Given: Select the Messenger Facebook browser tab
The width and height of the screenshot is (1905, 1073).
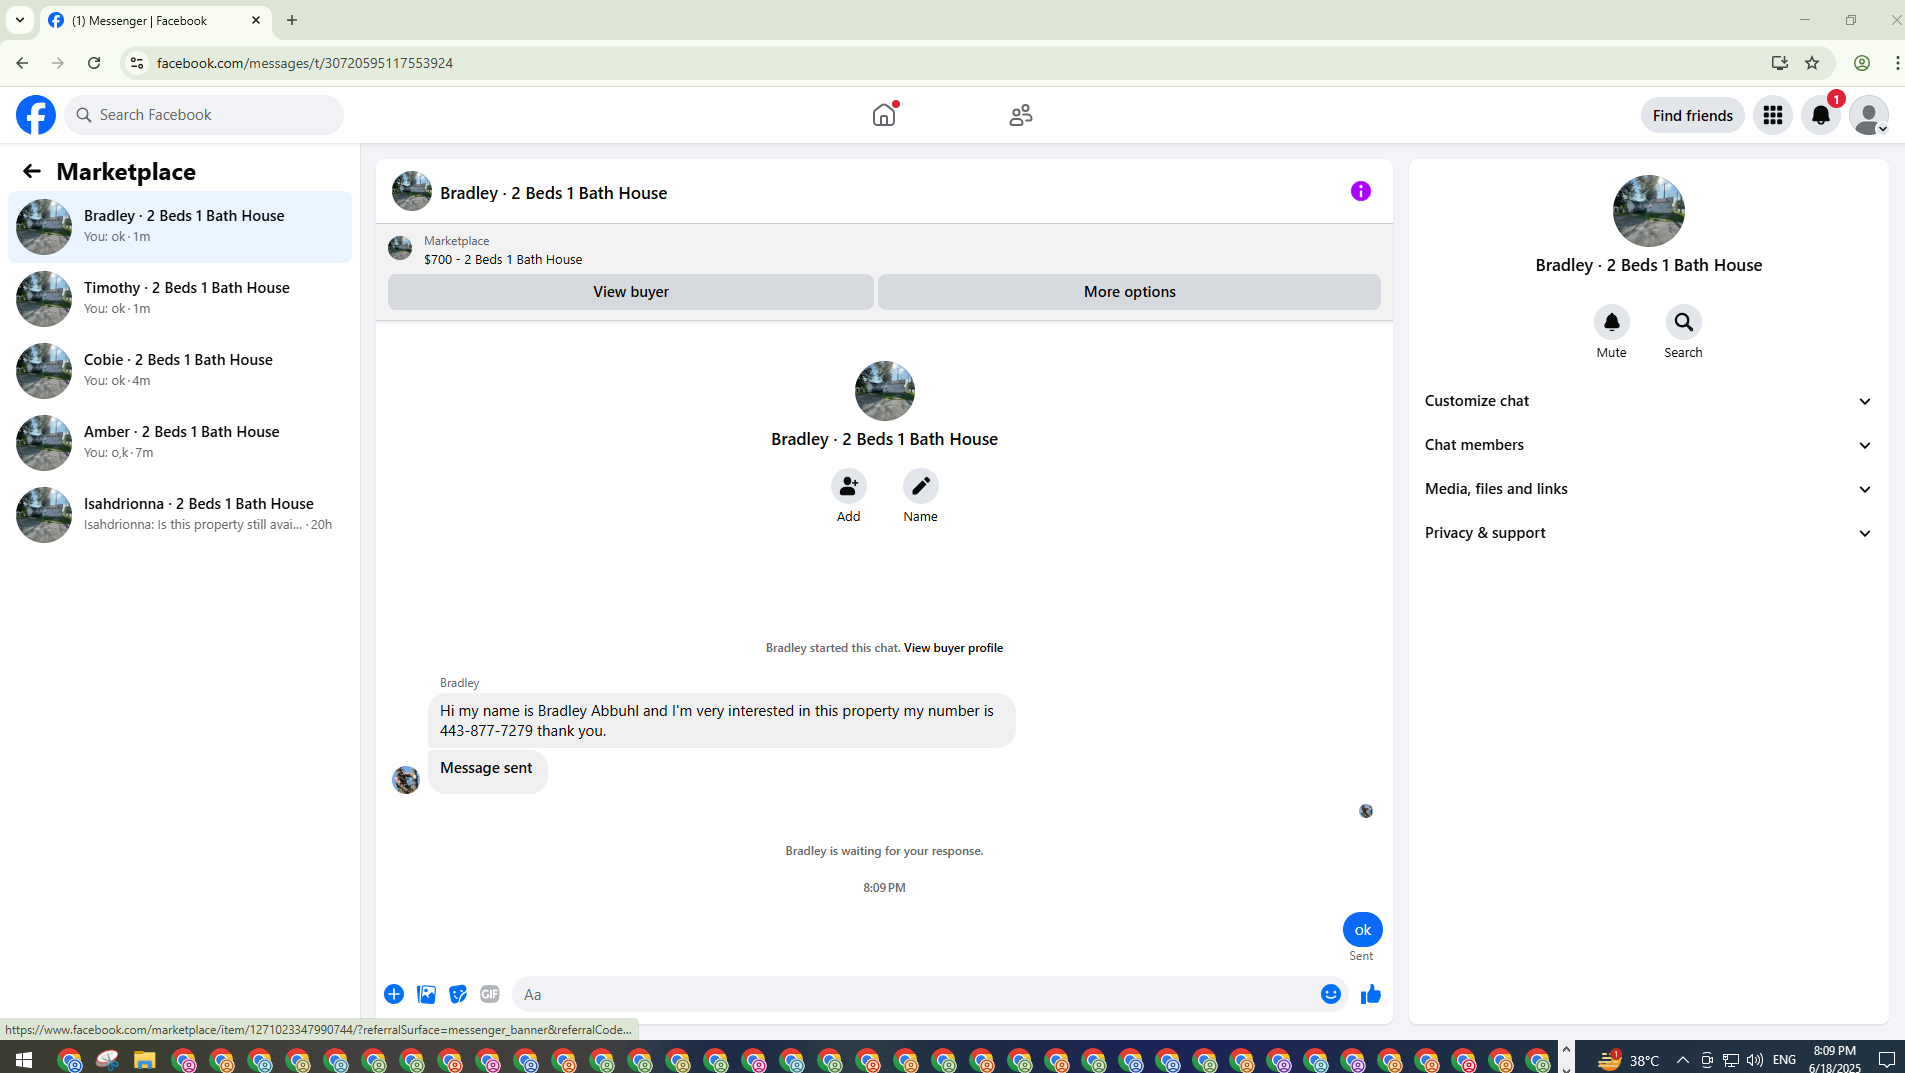Looking at the screenshot, I should pyautogui.click(x=156, y=20).
